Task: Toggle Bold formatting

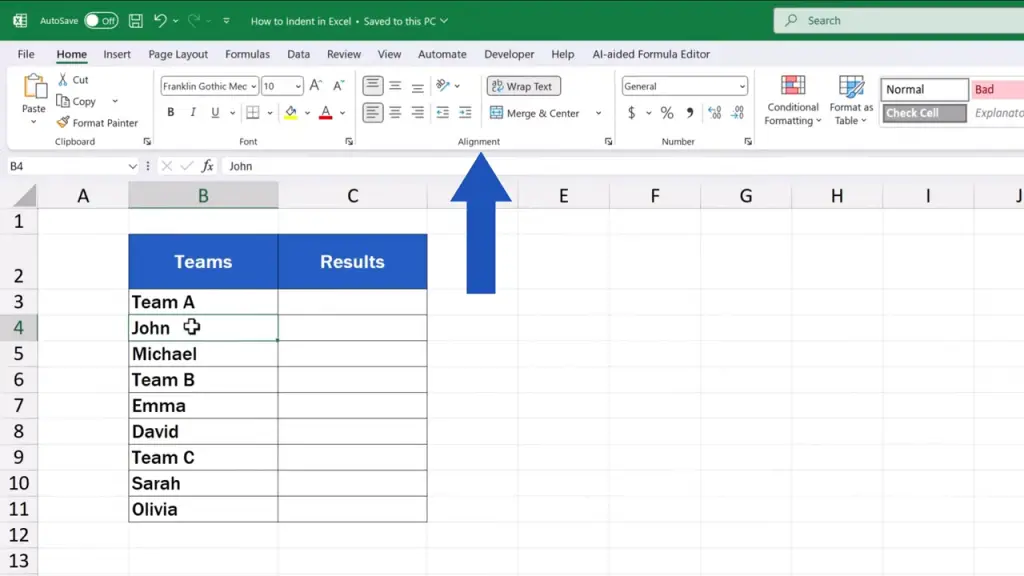Action: click(171, 113)
